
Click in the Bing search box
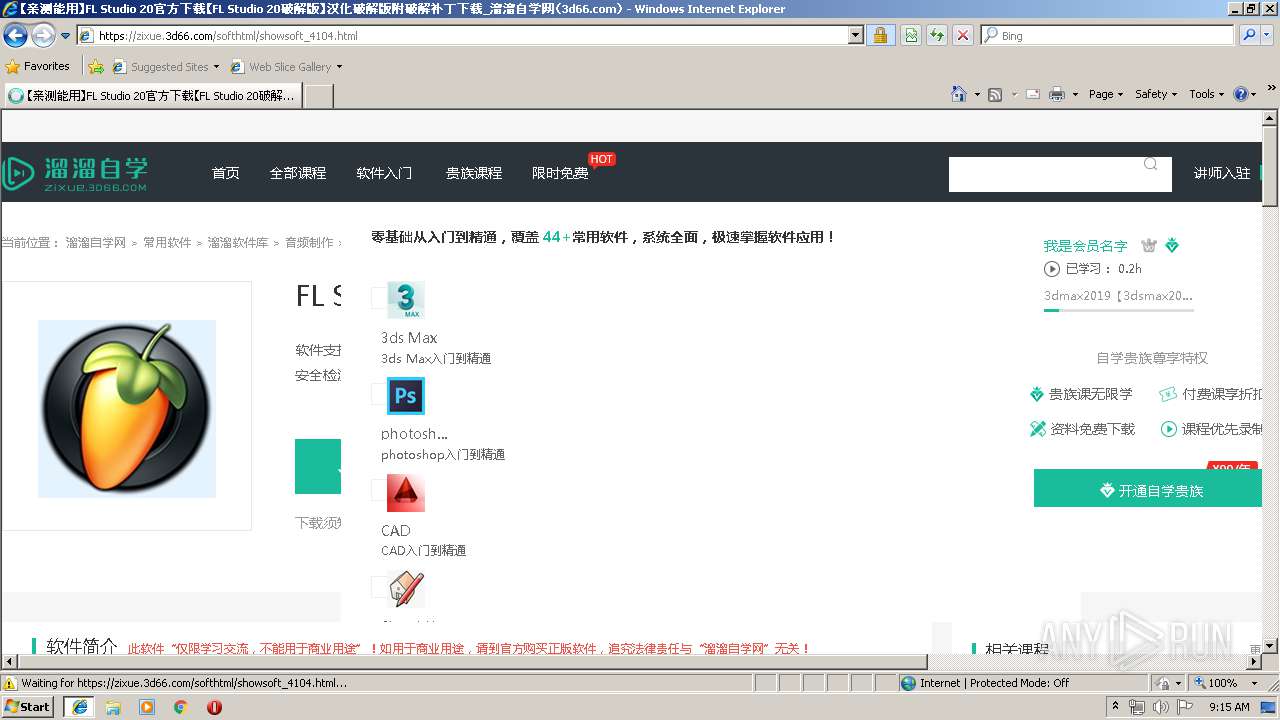[1107, 35]
